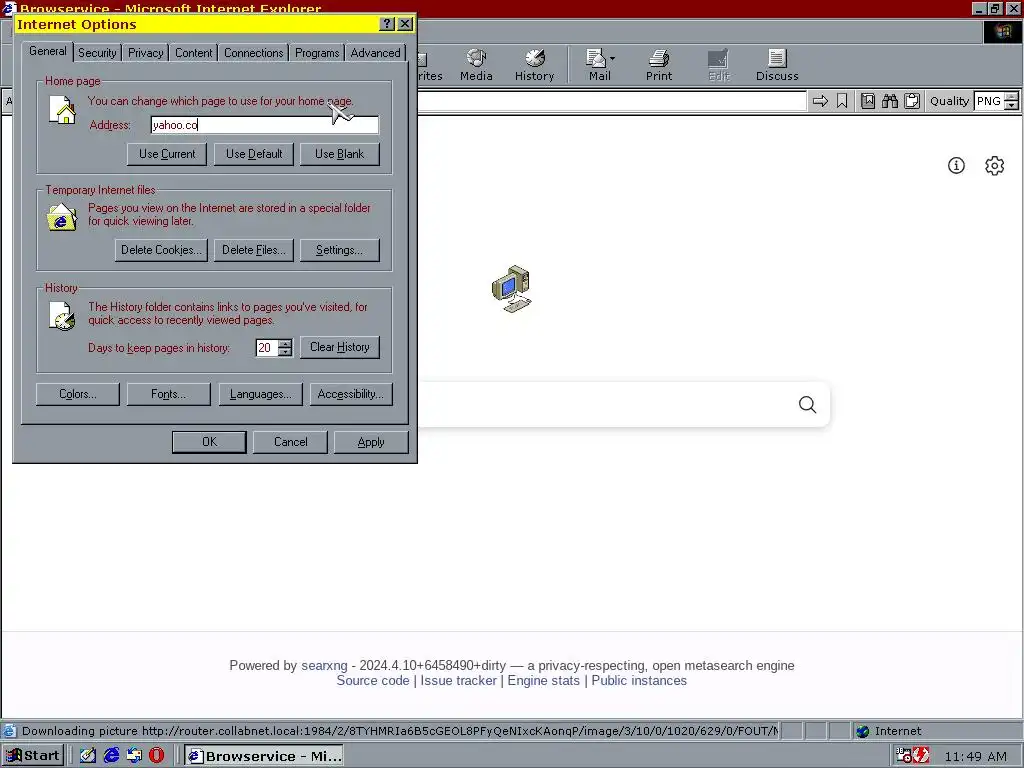Click the Discuss toolbar icon

click(x=777, y=66)
